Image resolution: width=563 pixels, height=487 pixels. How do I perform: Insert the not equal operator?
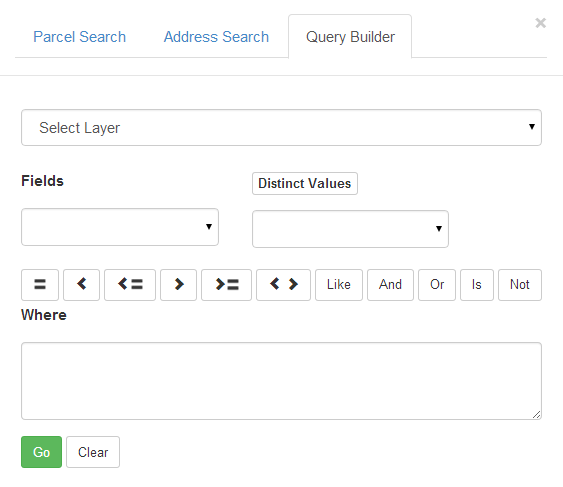[x=283, y=285]
